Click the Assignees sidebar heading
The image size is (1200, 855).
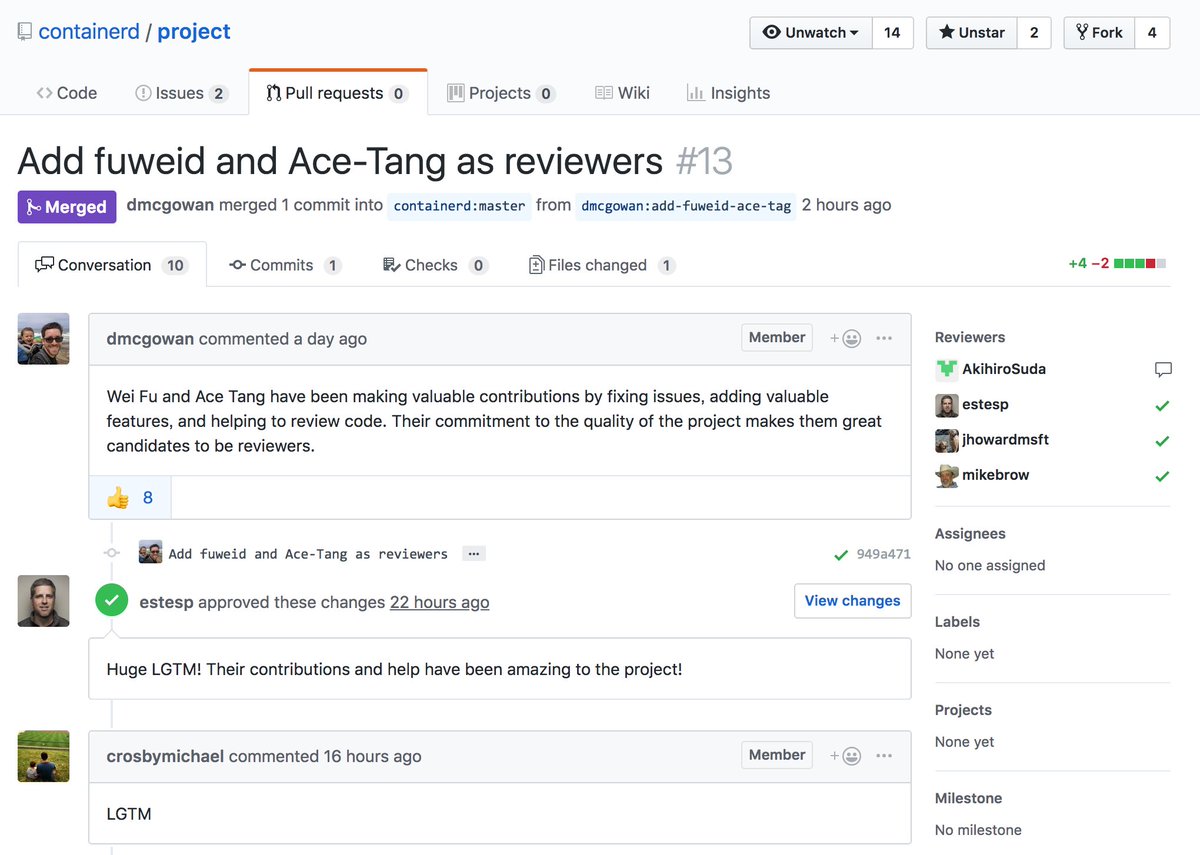click(x=970, y=534)
